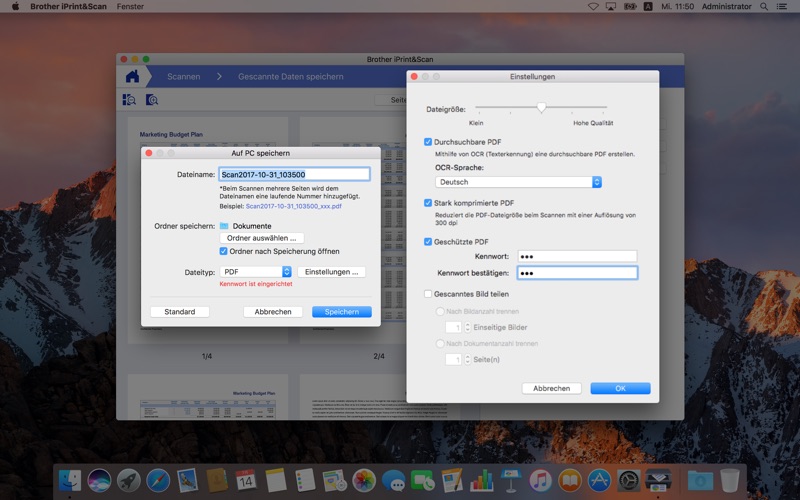Click red text Kennwort ist eingerichtet

tap(256, 284)
